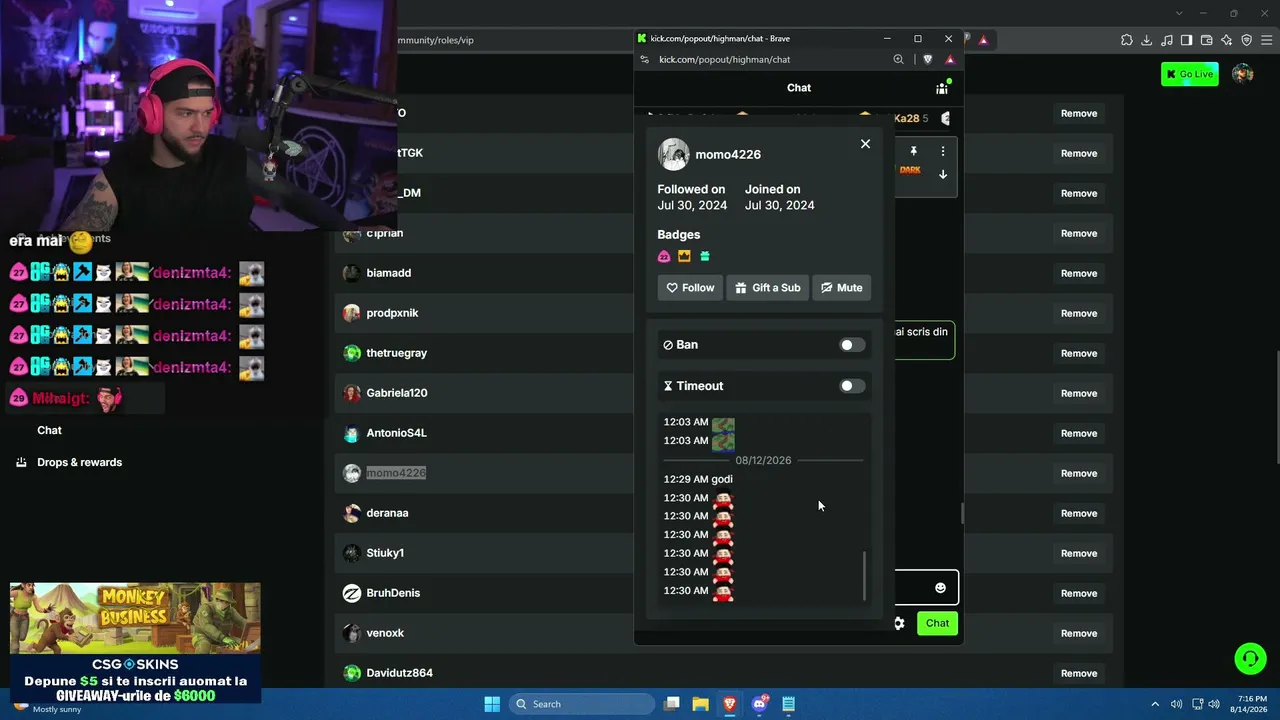Open Brave extensions puzzle icon
Viewport: 1280px width, 720px height.
[1127, 40]
